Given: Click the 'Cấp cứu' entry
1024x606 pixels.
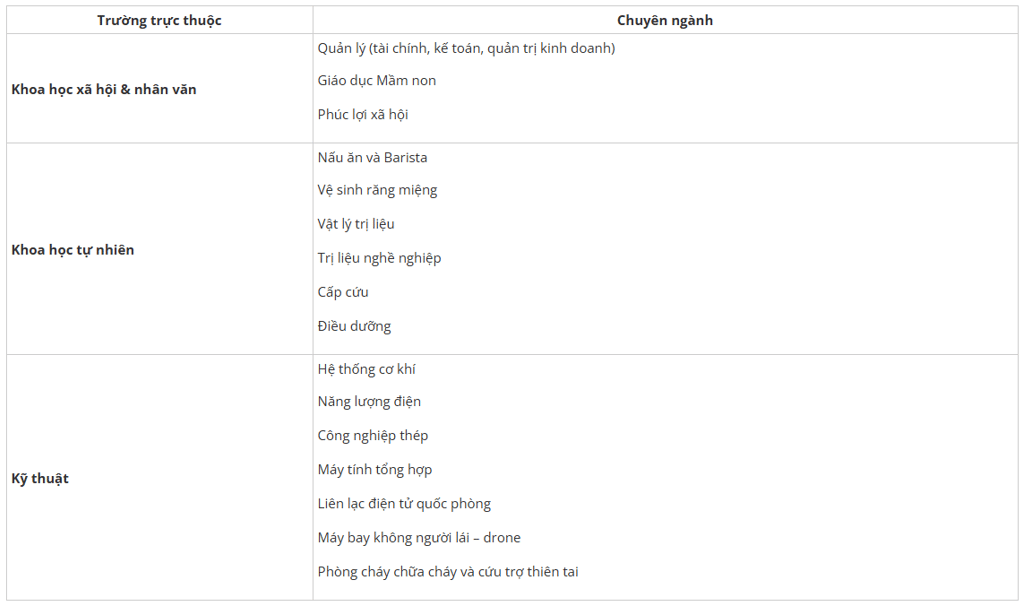Looking at the screenshot, I should click(343, 292).
